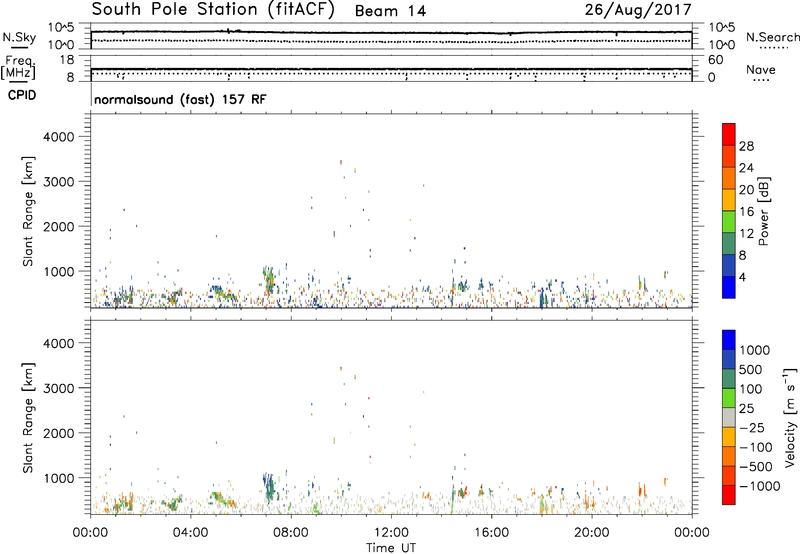This screenshot has width=800, height=554.
Task: Click the date '26/Aug/2017'
Action: point(638,10)
